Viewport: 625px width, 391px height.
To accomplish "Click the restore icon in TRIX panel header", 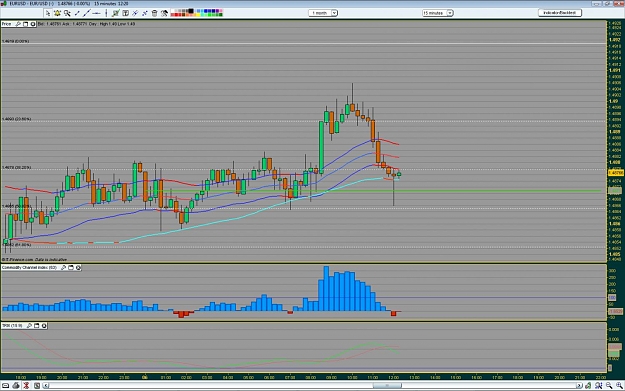I will (x=37, y=326).
